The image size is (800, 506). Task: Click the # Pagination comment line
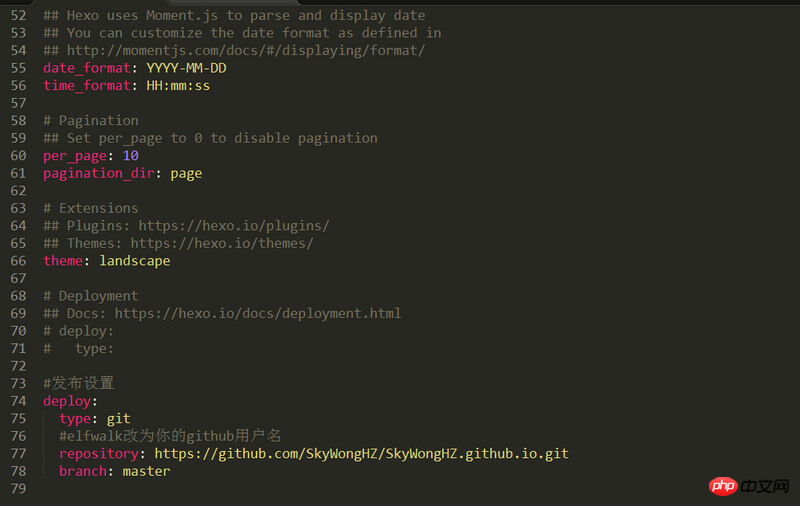pos(91,121)
